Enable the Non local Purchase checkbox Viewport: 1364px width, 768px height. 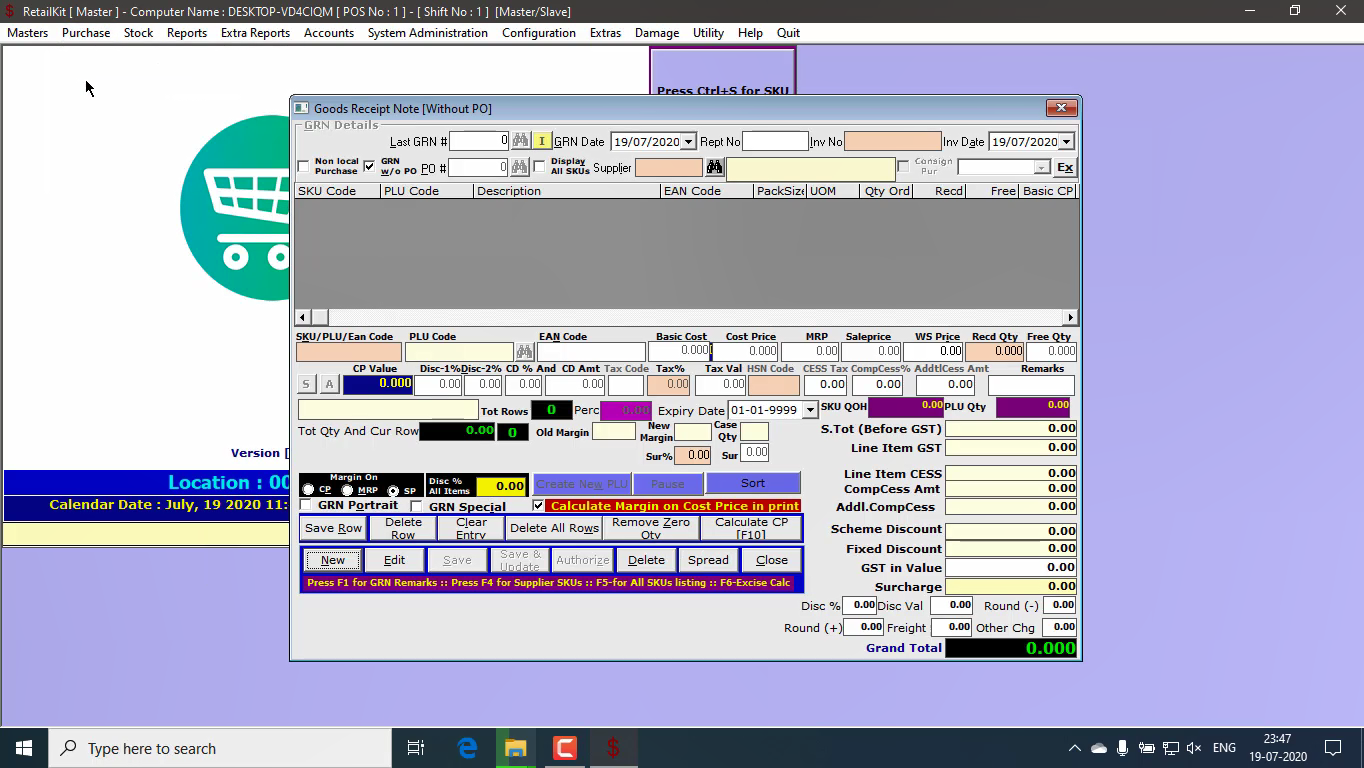tap(304, 166)
